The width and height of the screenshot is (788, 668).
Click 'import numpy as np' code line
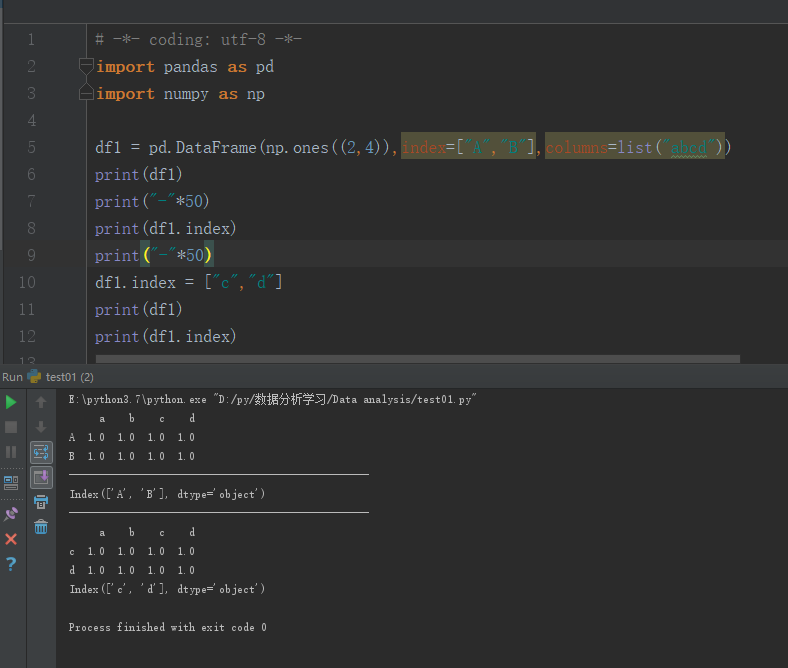click(x=180, y=93)
